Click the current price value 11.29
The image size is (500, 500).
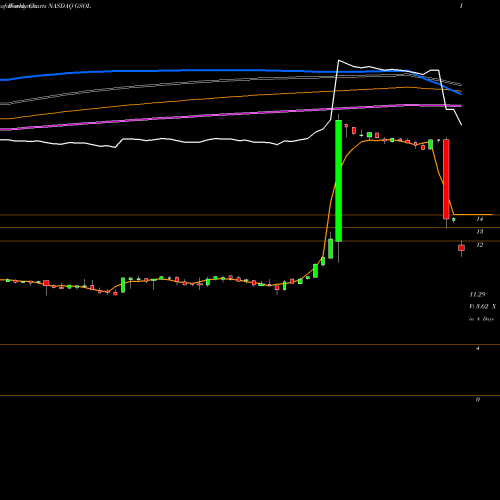(x=477, y=295)
